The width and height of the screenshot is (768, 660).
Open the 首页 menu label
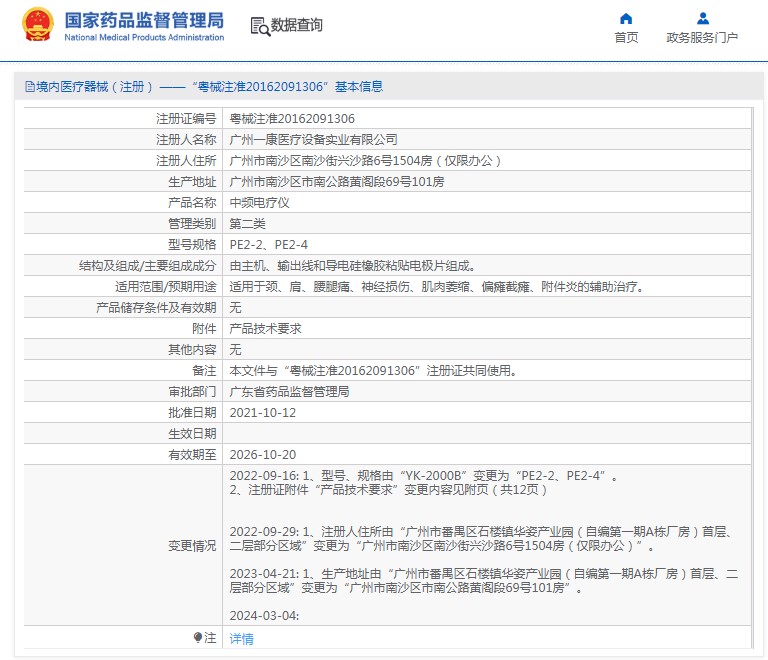[626, 38]
